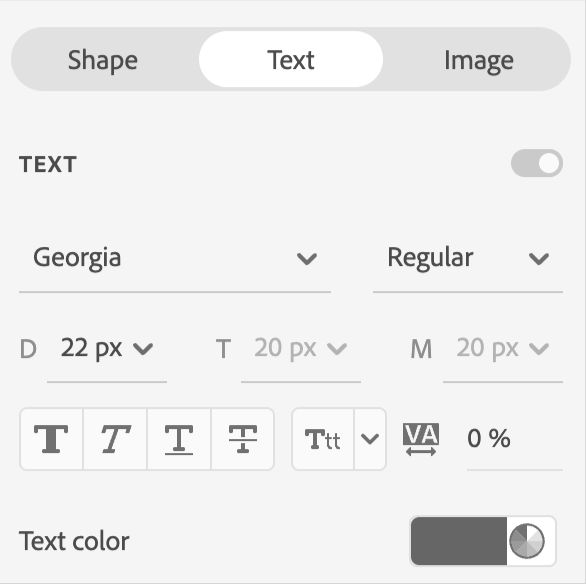
Task: Select the Text tab
Action: [x=291, y=59]
